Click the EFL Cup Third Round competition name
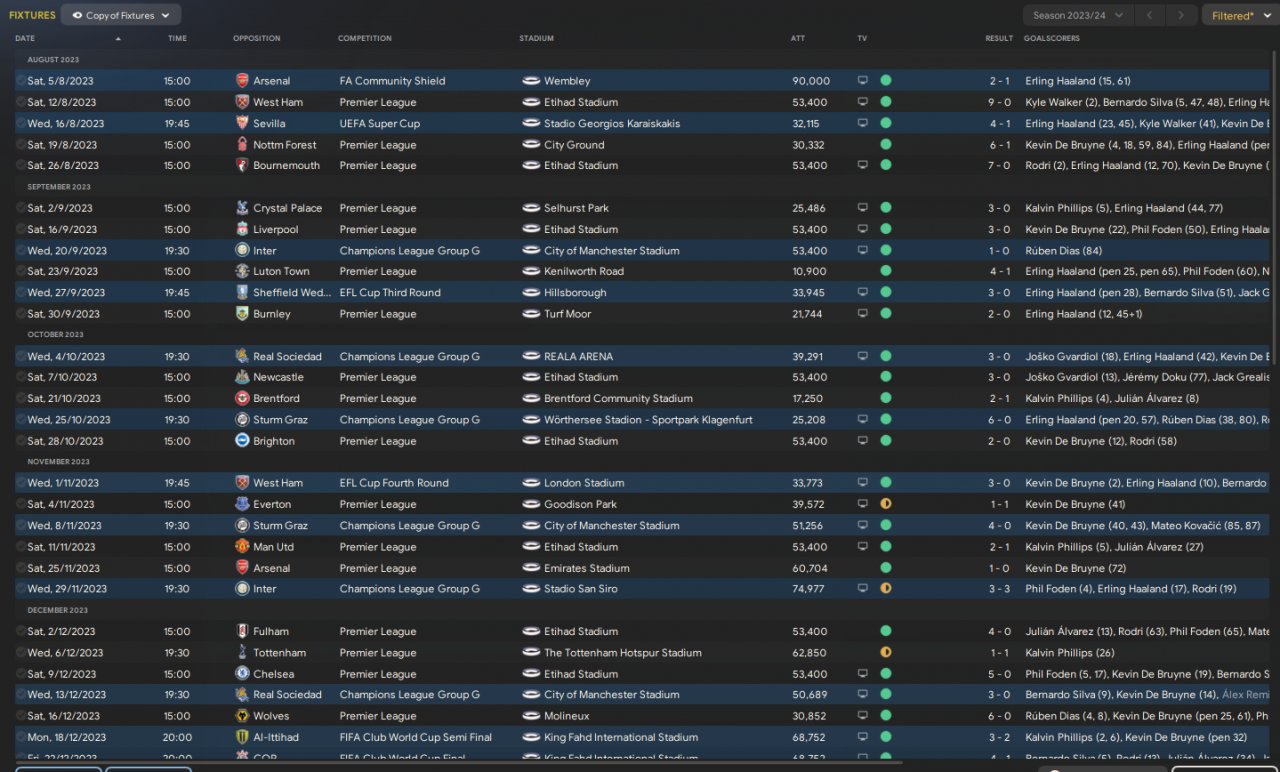This screenshot has height=772, width=1280. pyautogui.click(x=390, y=293)
